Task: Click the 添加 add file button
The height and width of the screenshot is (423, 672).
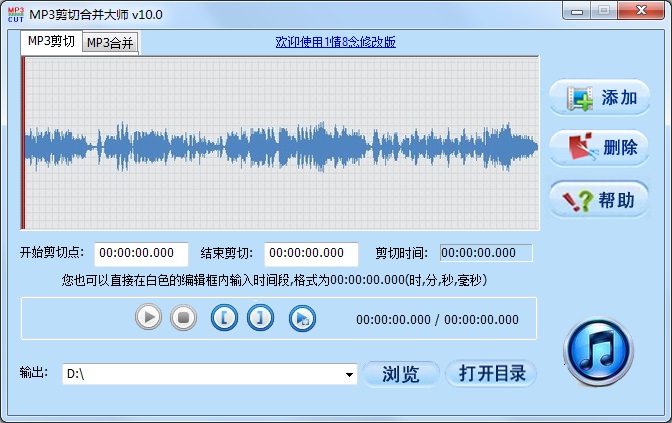Action: coord(599,98)
